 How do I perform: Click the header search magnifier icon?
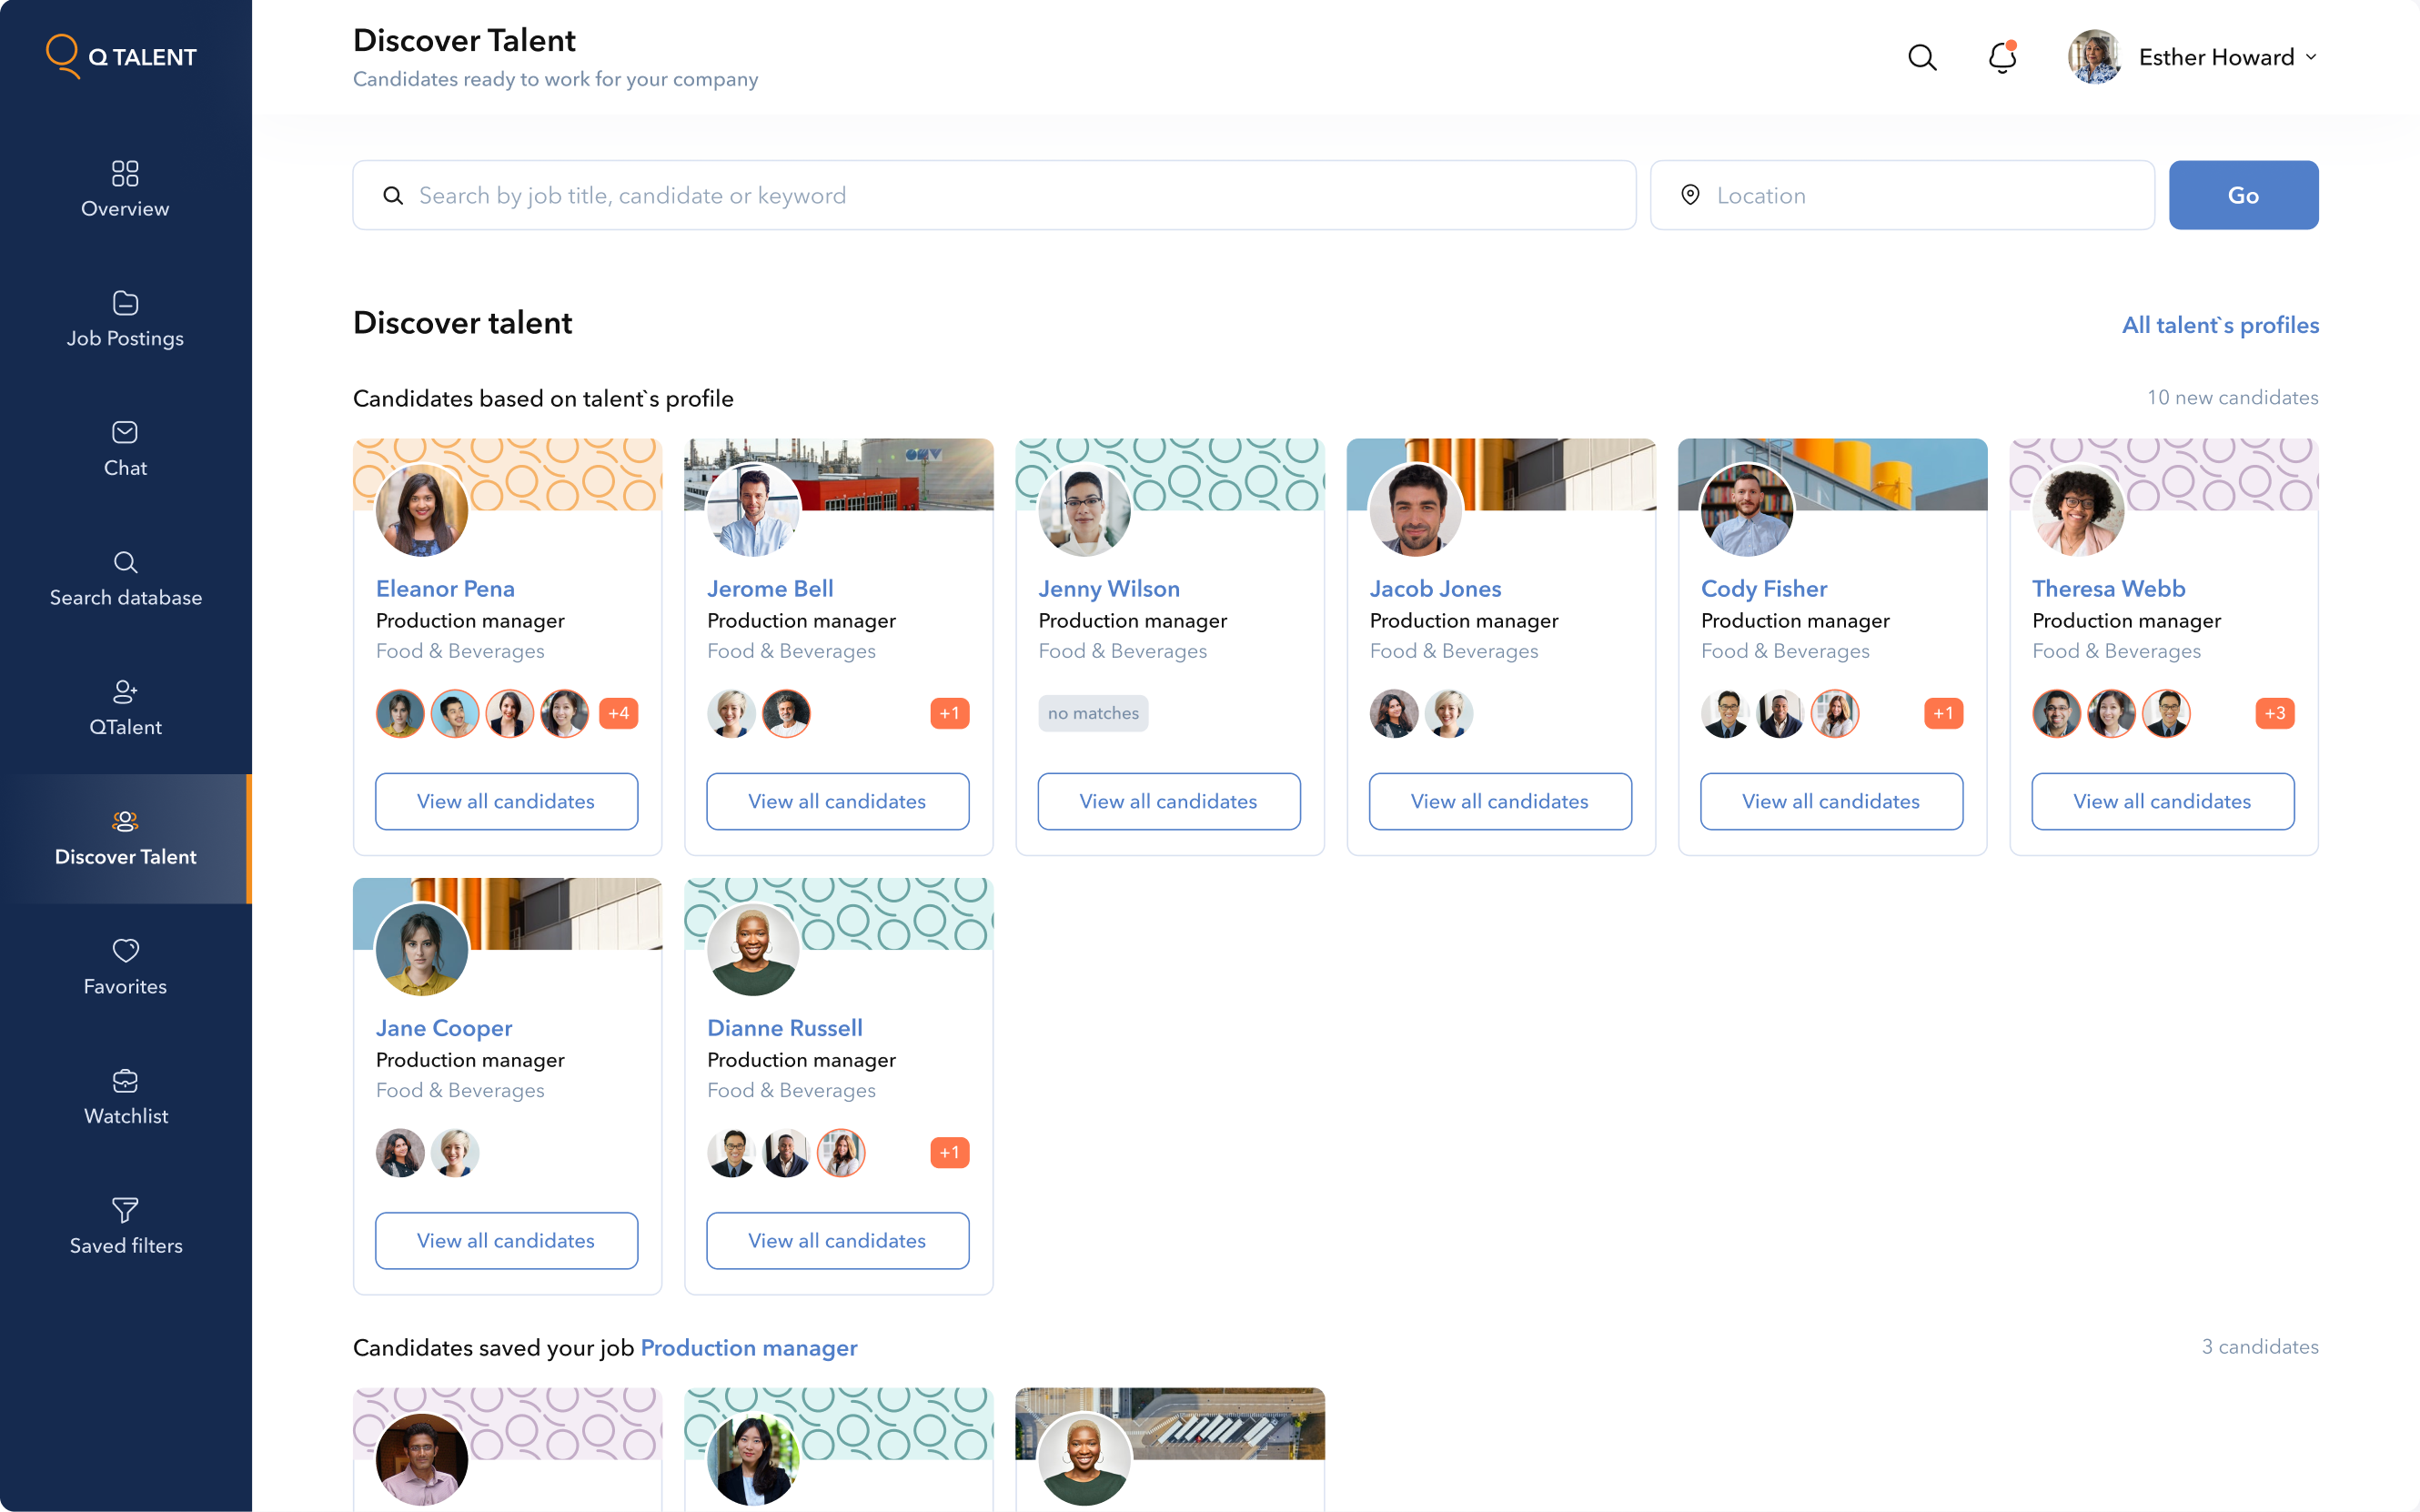tap(1921, 57)
